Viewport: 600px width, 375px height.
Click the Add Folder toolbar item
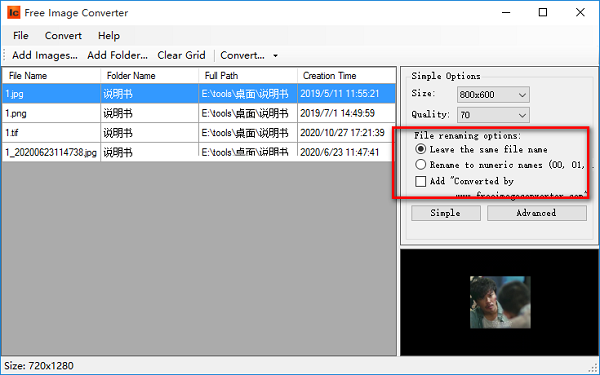117,55
